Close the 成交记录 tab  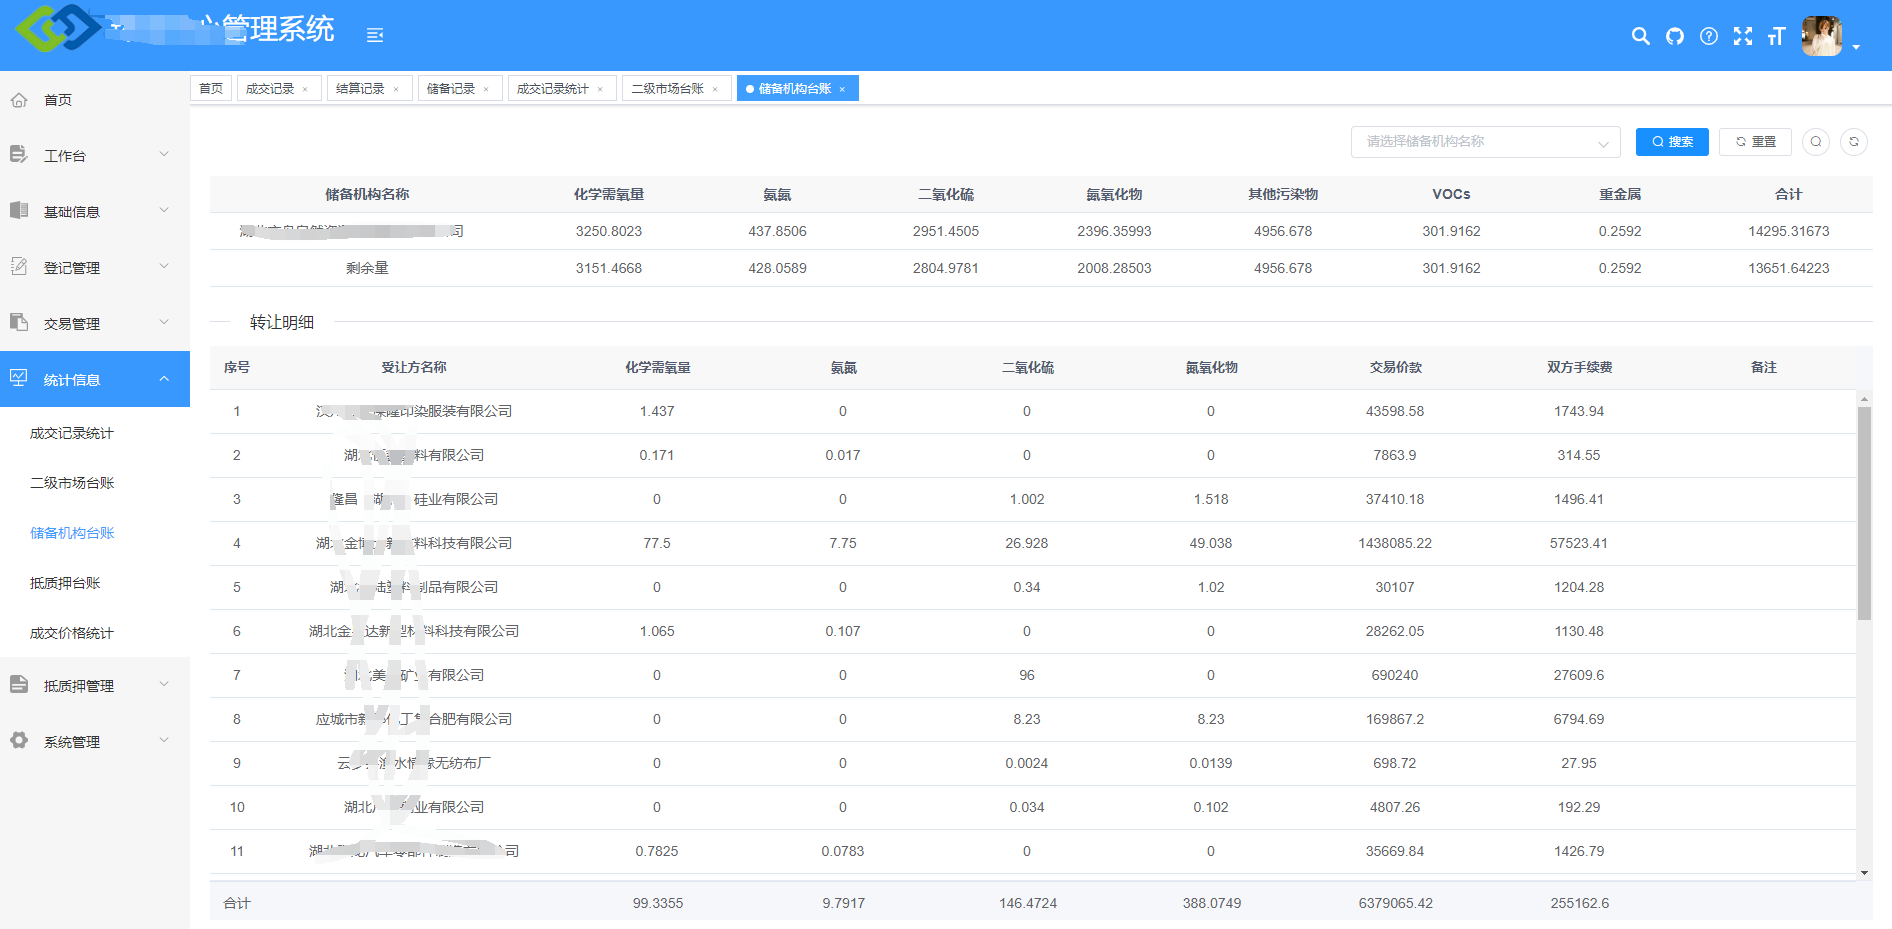tap(305, 89)
